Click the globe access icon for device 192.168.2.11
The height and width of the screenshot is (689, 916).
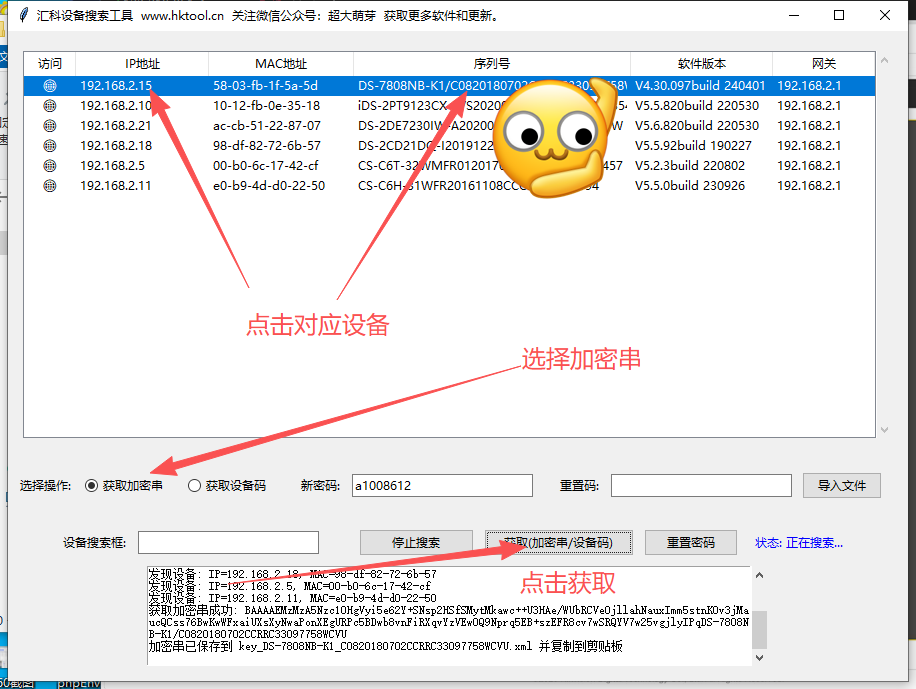tap(49, 185)
